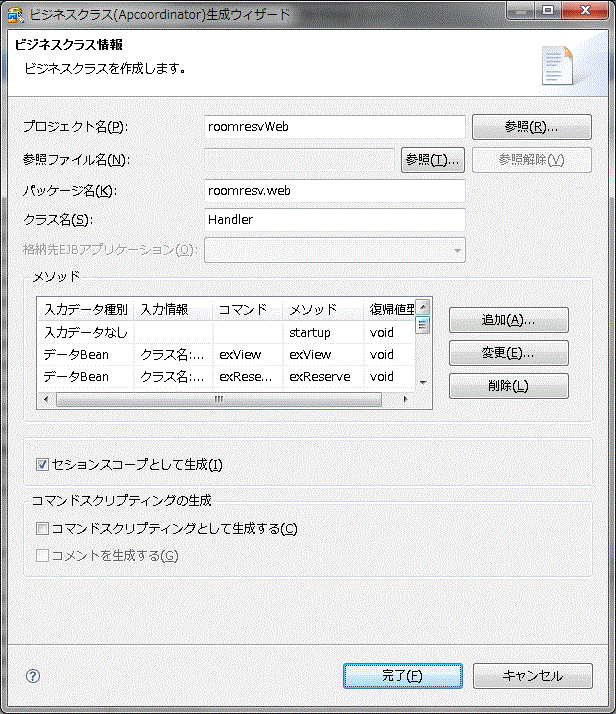The width and height of the screenshot is (616, 714).
Task: Click the exRese... command cell
Action: (x=248, y=377)
